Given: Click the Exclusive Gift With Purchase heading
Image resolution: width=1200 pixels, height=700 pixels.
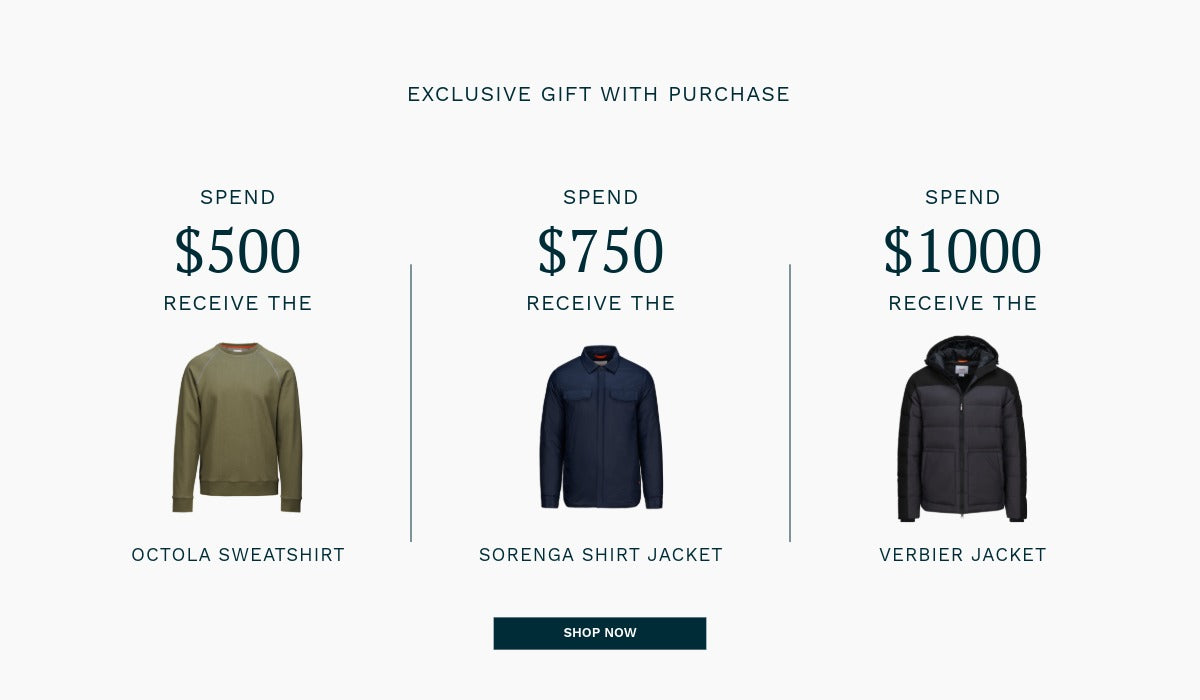Looking at the screenshot, I should pos(598,94).
